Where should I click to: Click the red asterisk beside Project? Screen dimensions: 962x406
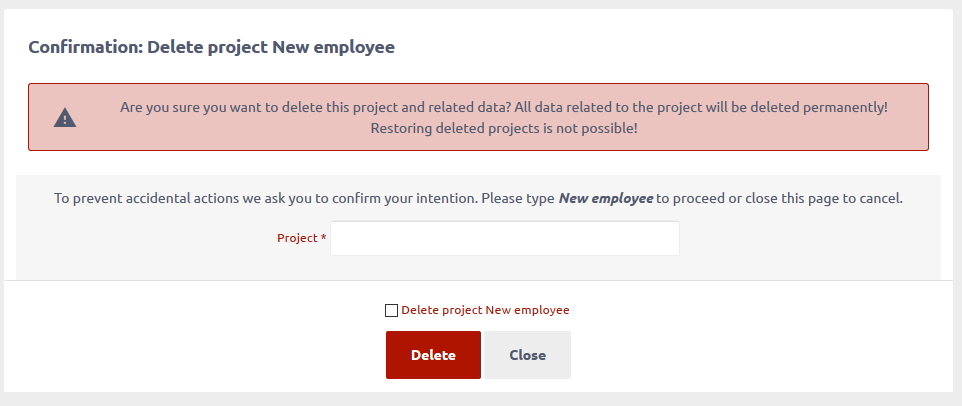(x=324, y=238)
